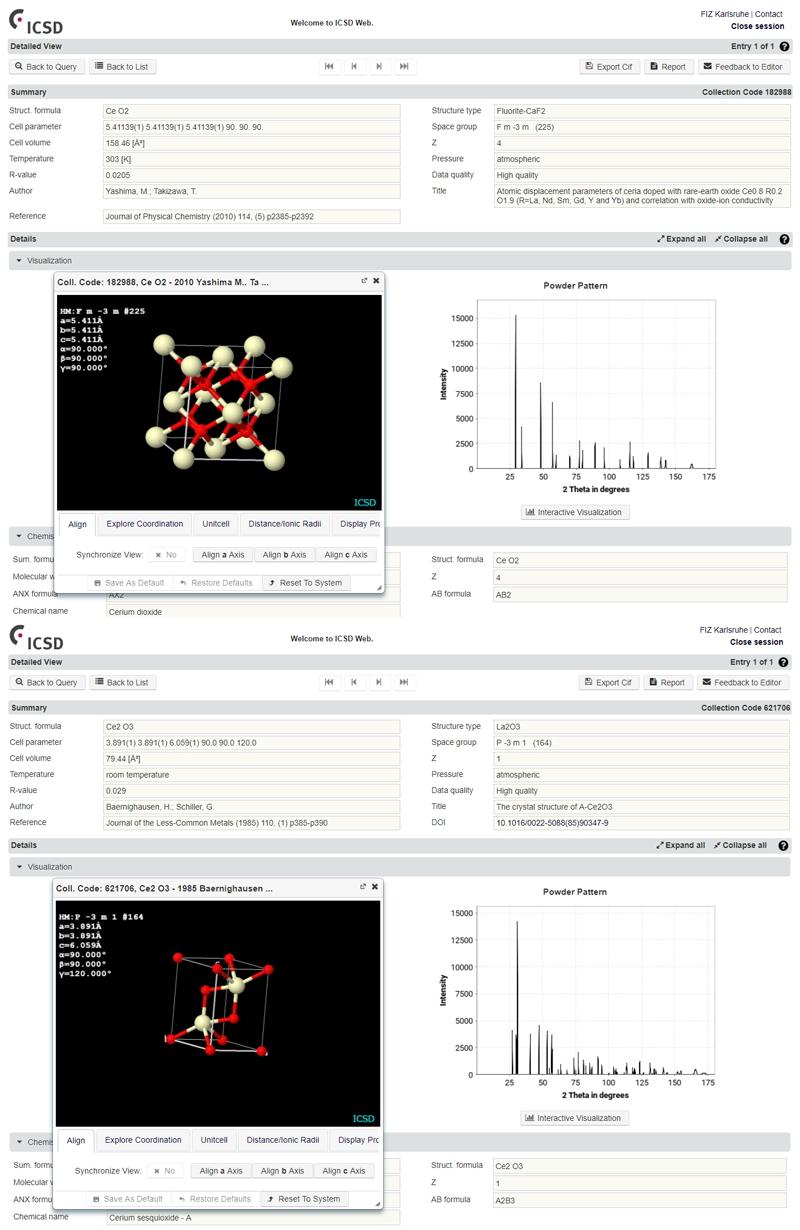Export Cif for collection code 621706
The image size is (800, 1230).
pos(609,682)
